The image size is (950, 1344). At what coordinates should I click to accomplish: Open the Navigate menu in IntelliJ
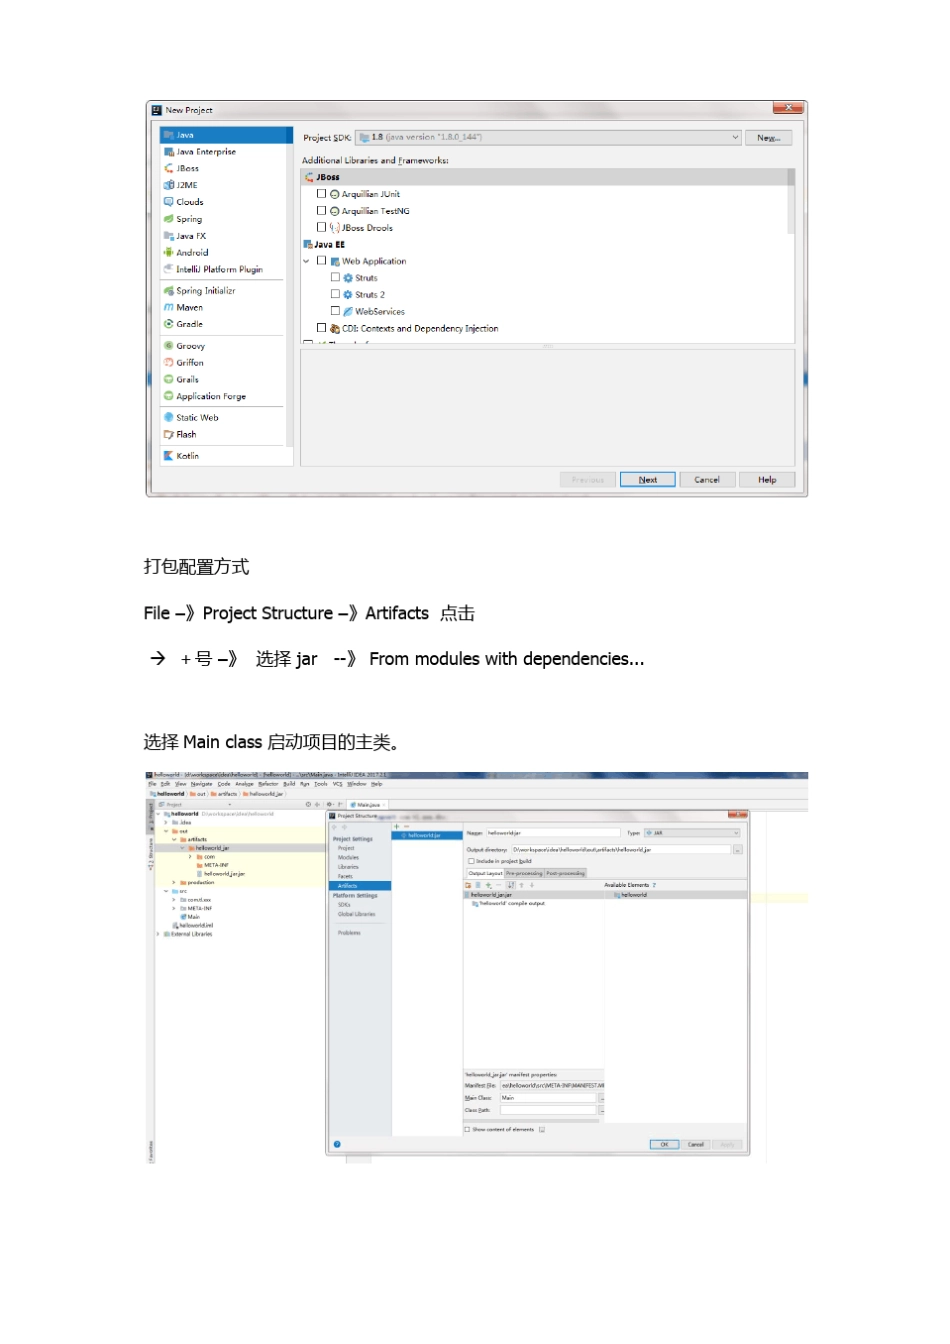click(x=202, y=784)
